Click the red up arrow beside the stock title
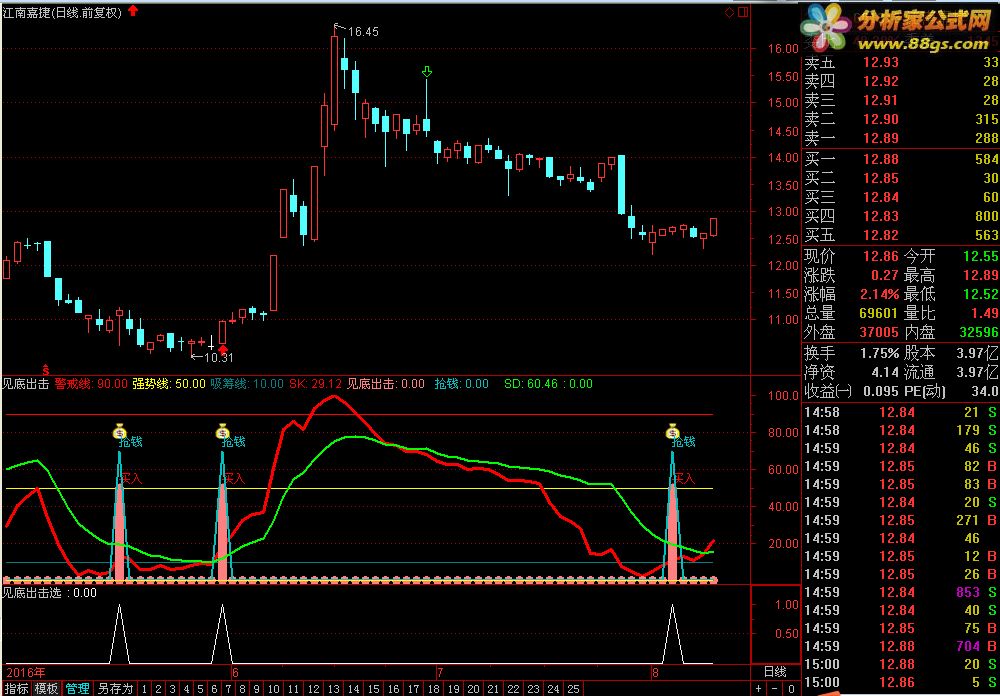1000x696 pixels. pyautogui.click(x=133, y=11)
